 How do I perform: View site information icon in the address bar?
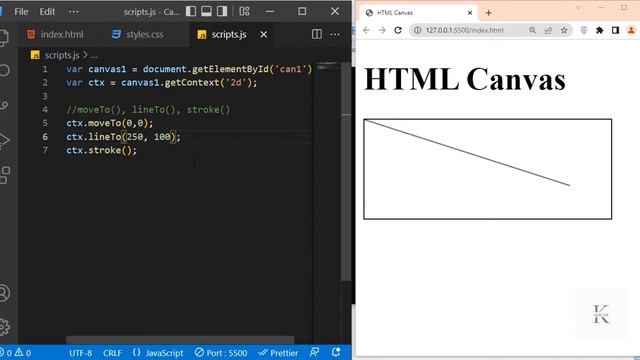tap(418, 30)
